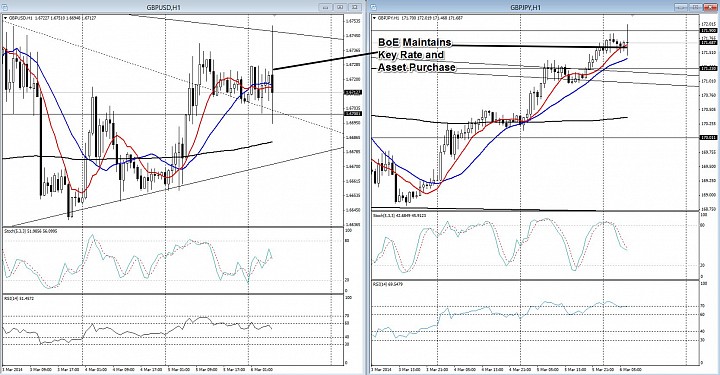Screen dimensions: 720x375
Task: Click the GBPJPY RSI(14) indicator label
Action: click(389, 284)
